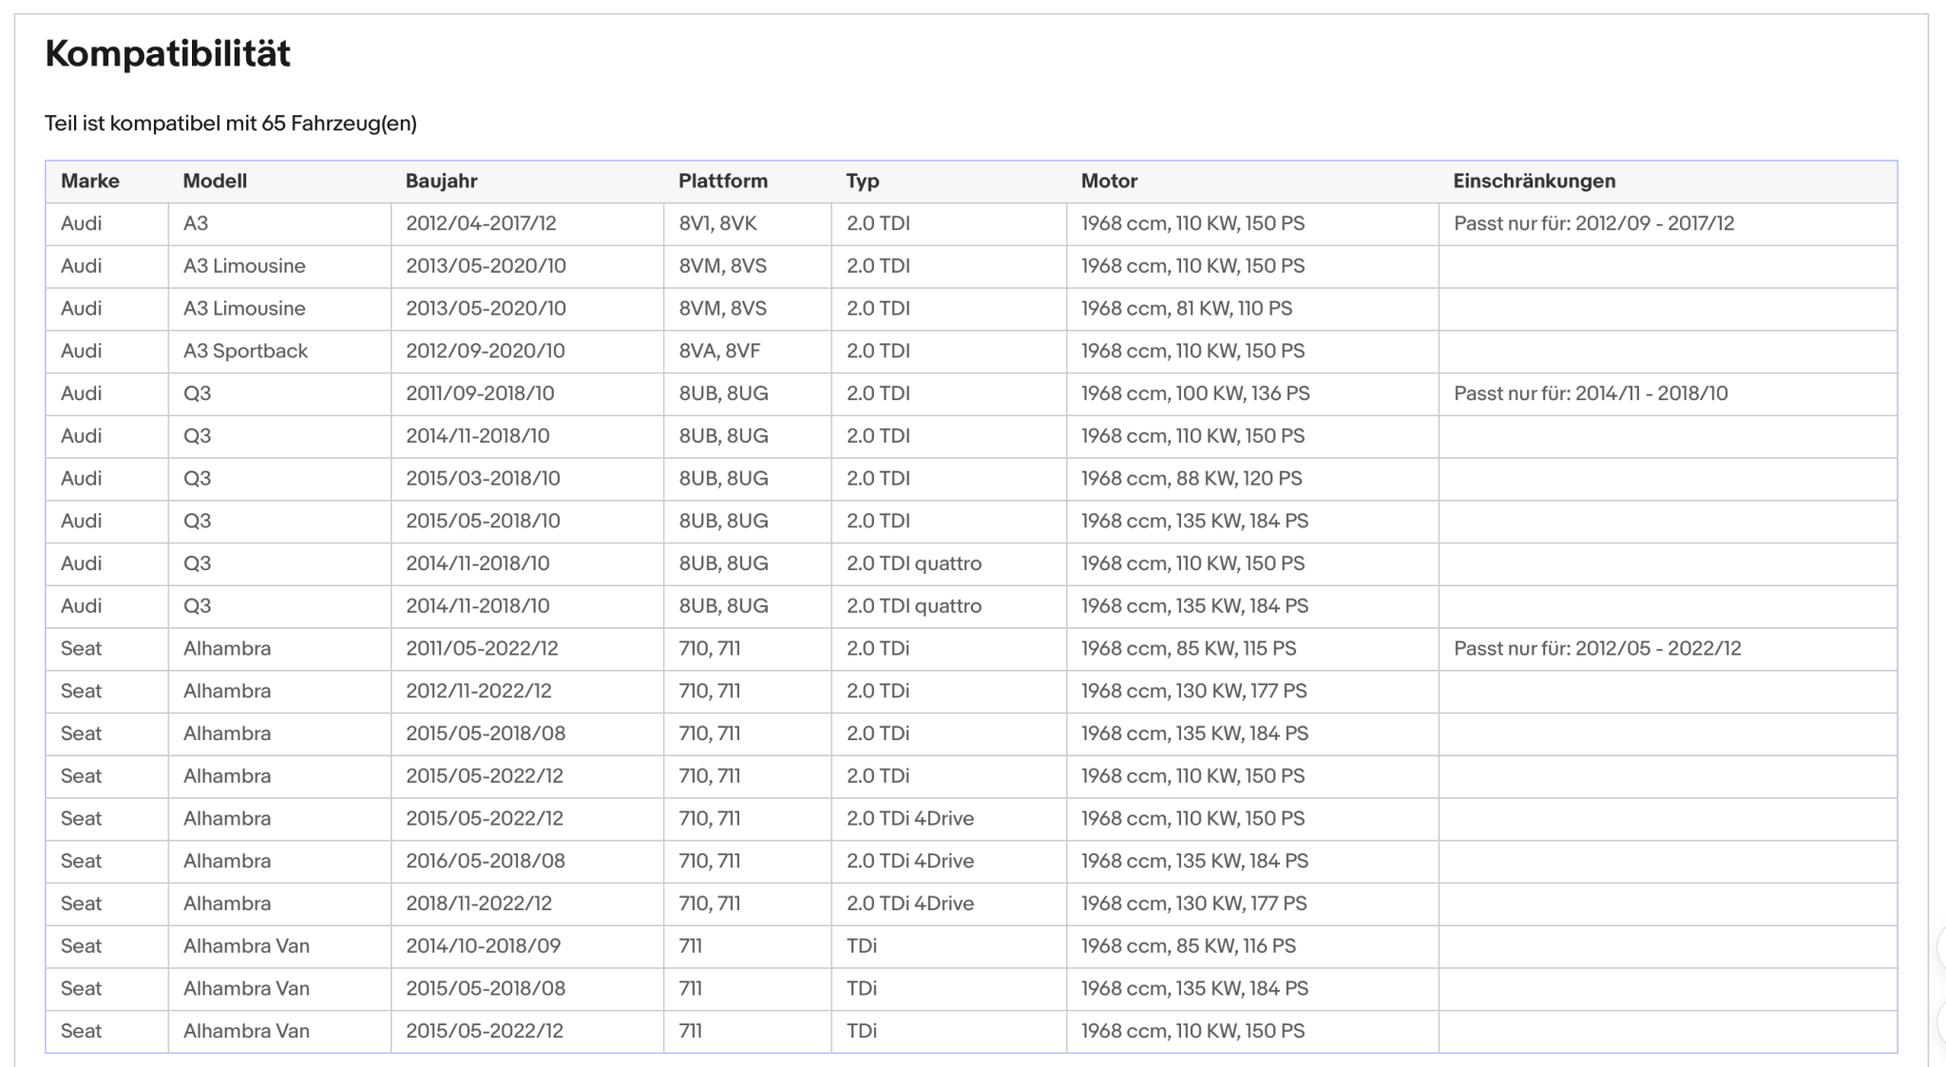Click the Typ column header
This screenshot has width=1946, height=1067.
click(862, 181)
